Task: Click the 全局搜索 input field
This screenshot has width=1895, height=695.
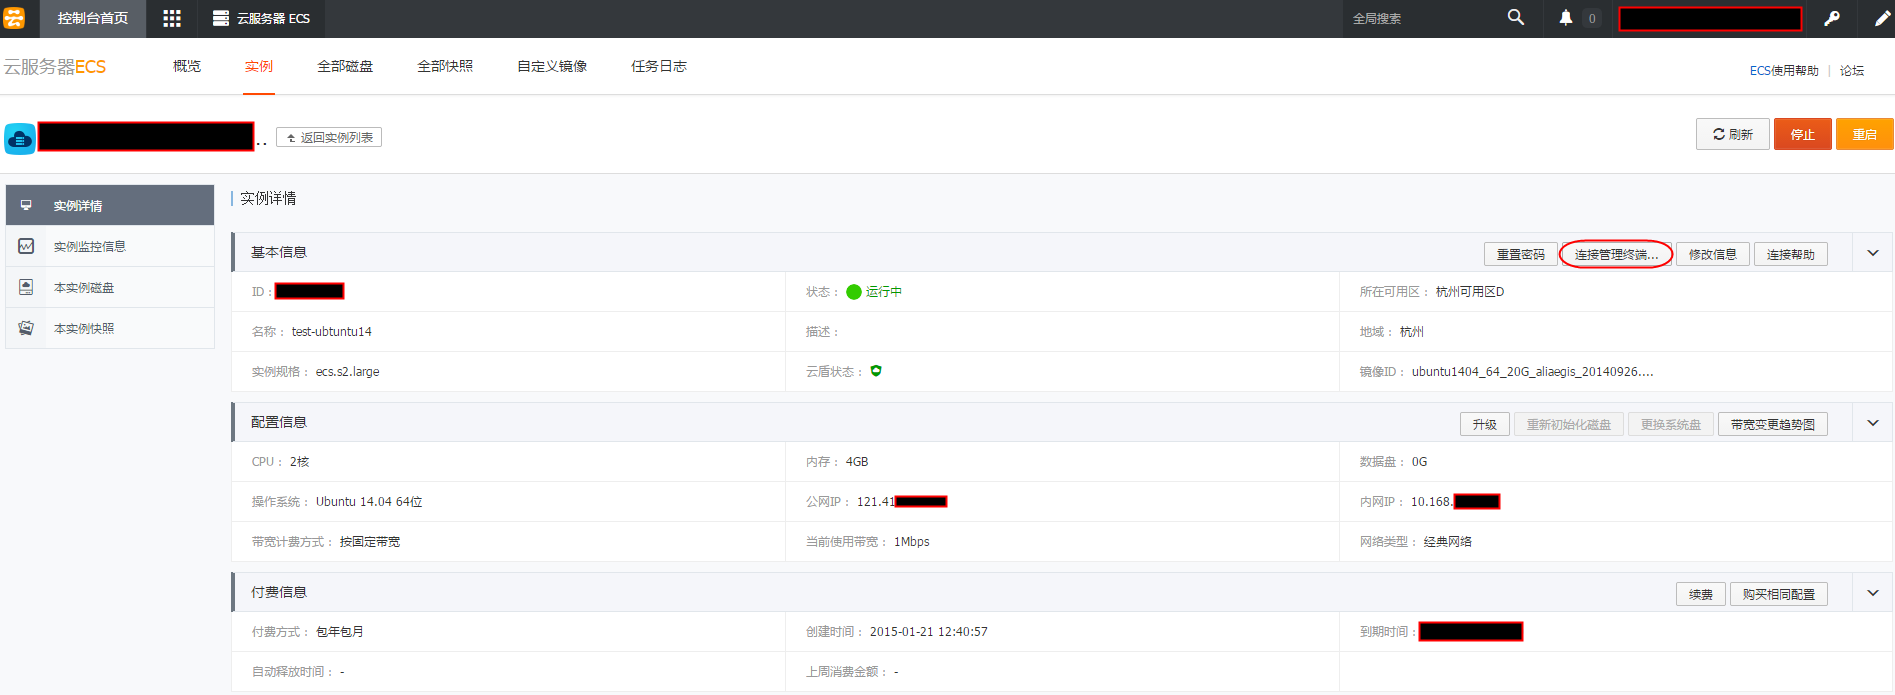Action: click(1420, 18)
